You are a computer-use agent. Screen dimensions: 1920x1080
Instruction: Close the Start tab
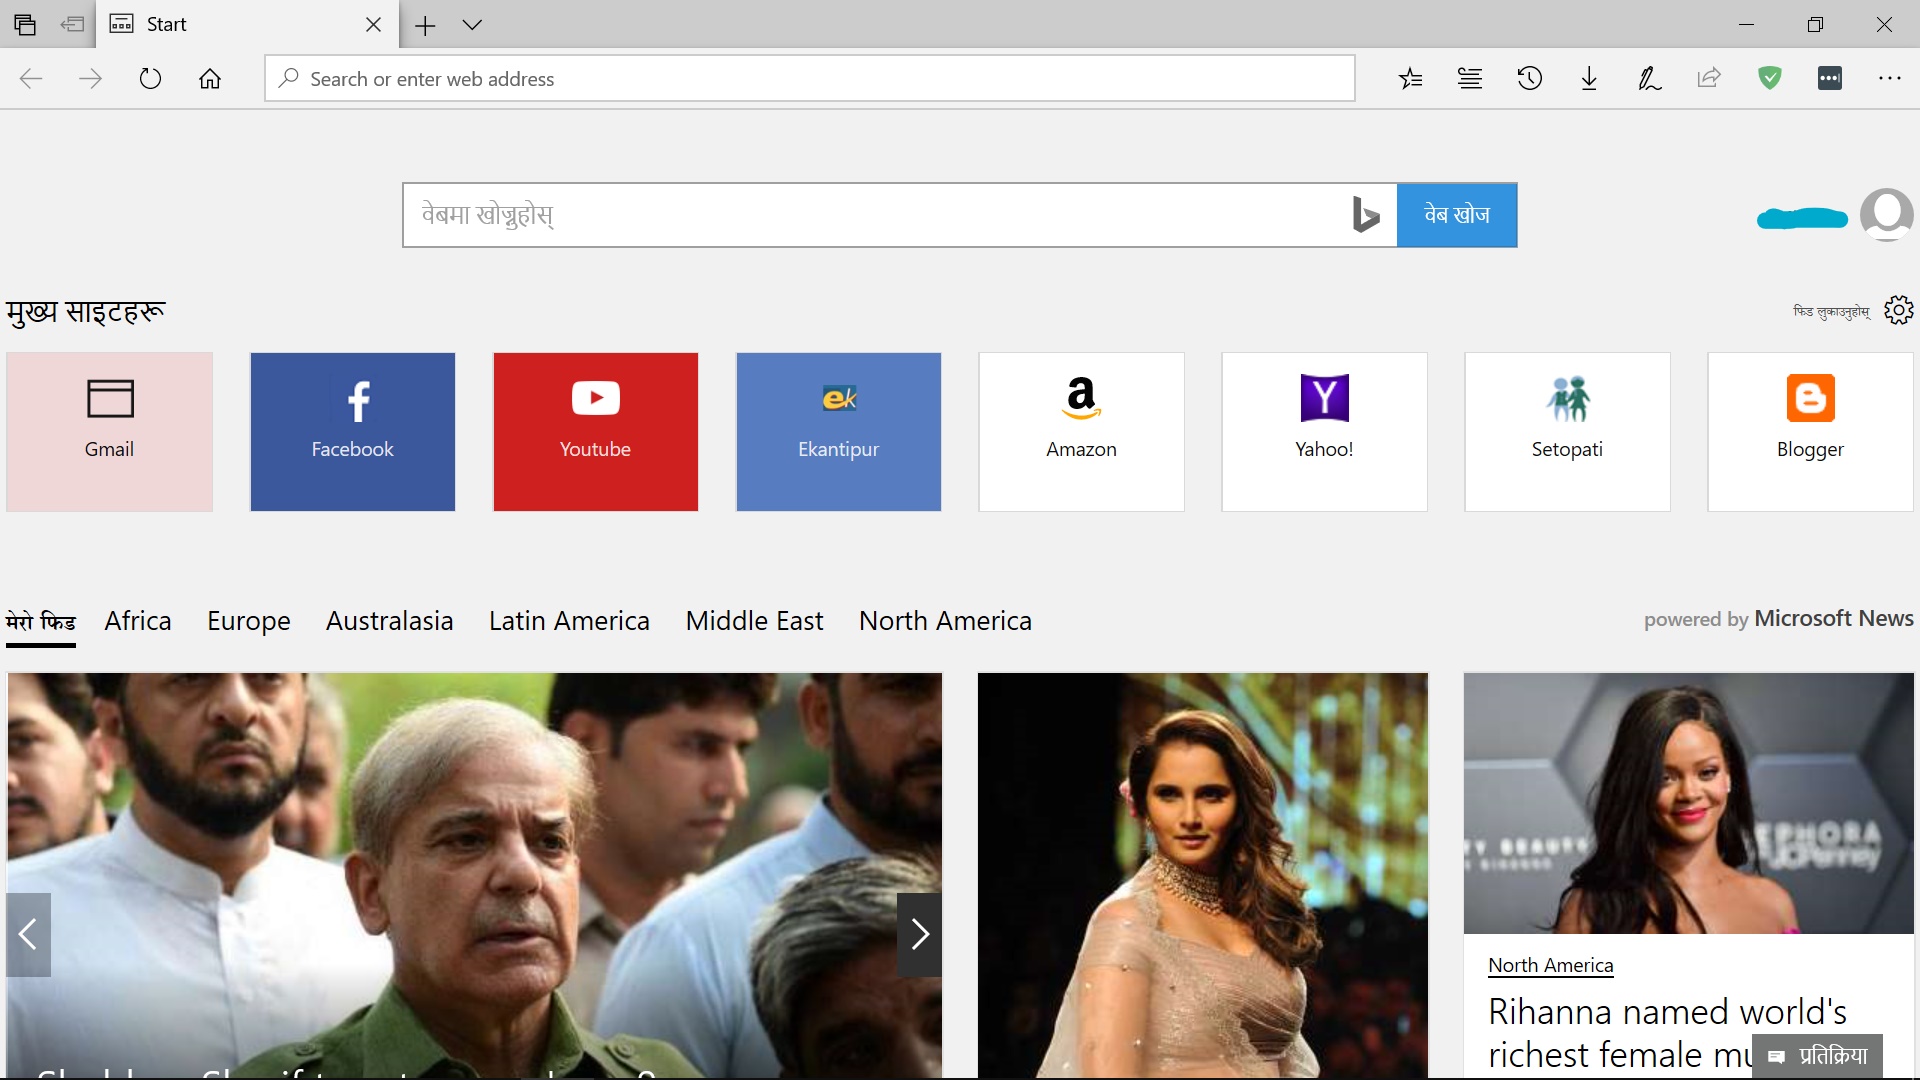373,24
